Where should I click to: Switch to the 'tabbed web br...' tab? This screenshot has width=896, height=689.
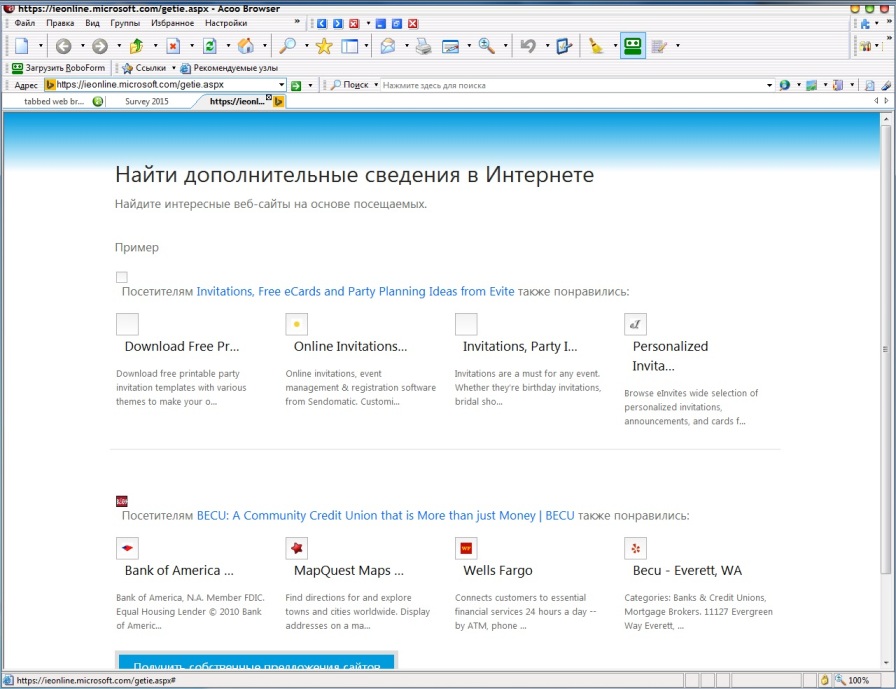point(54,102)
